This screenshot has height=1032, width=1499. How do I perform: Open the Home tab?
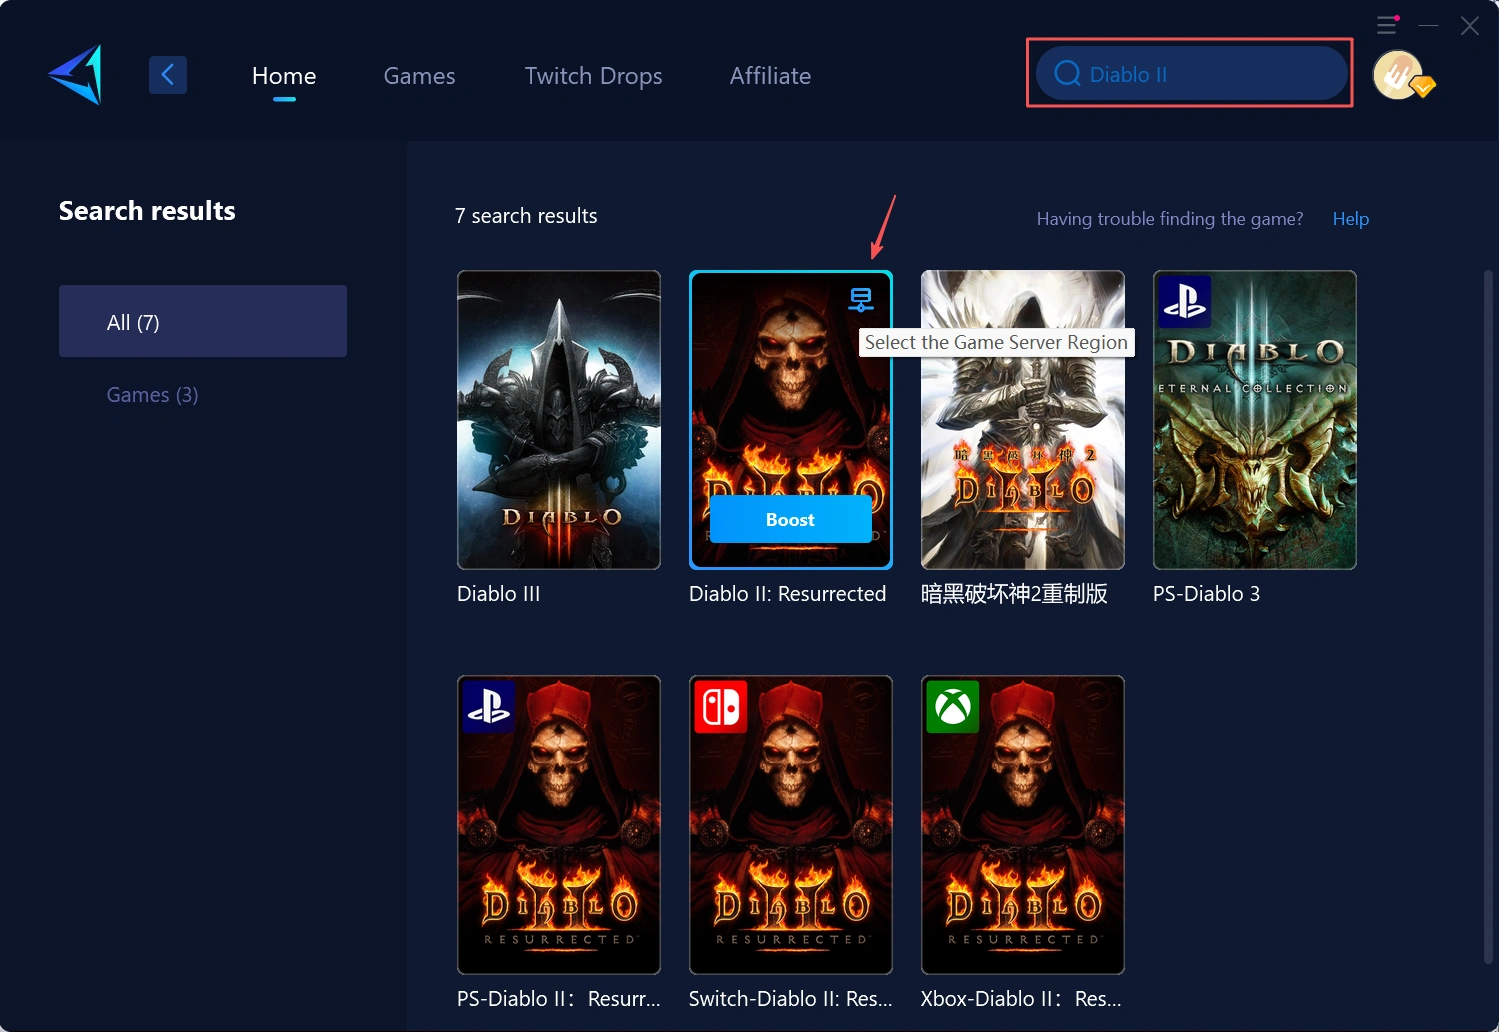pyautogui.click(x=284, y=76)
